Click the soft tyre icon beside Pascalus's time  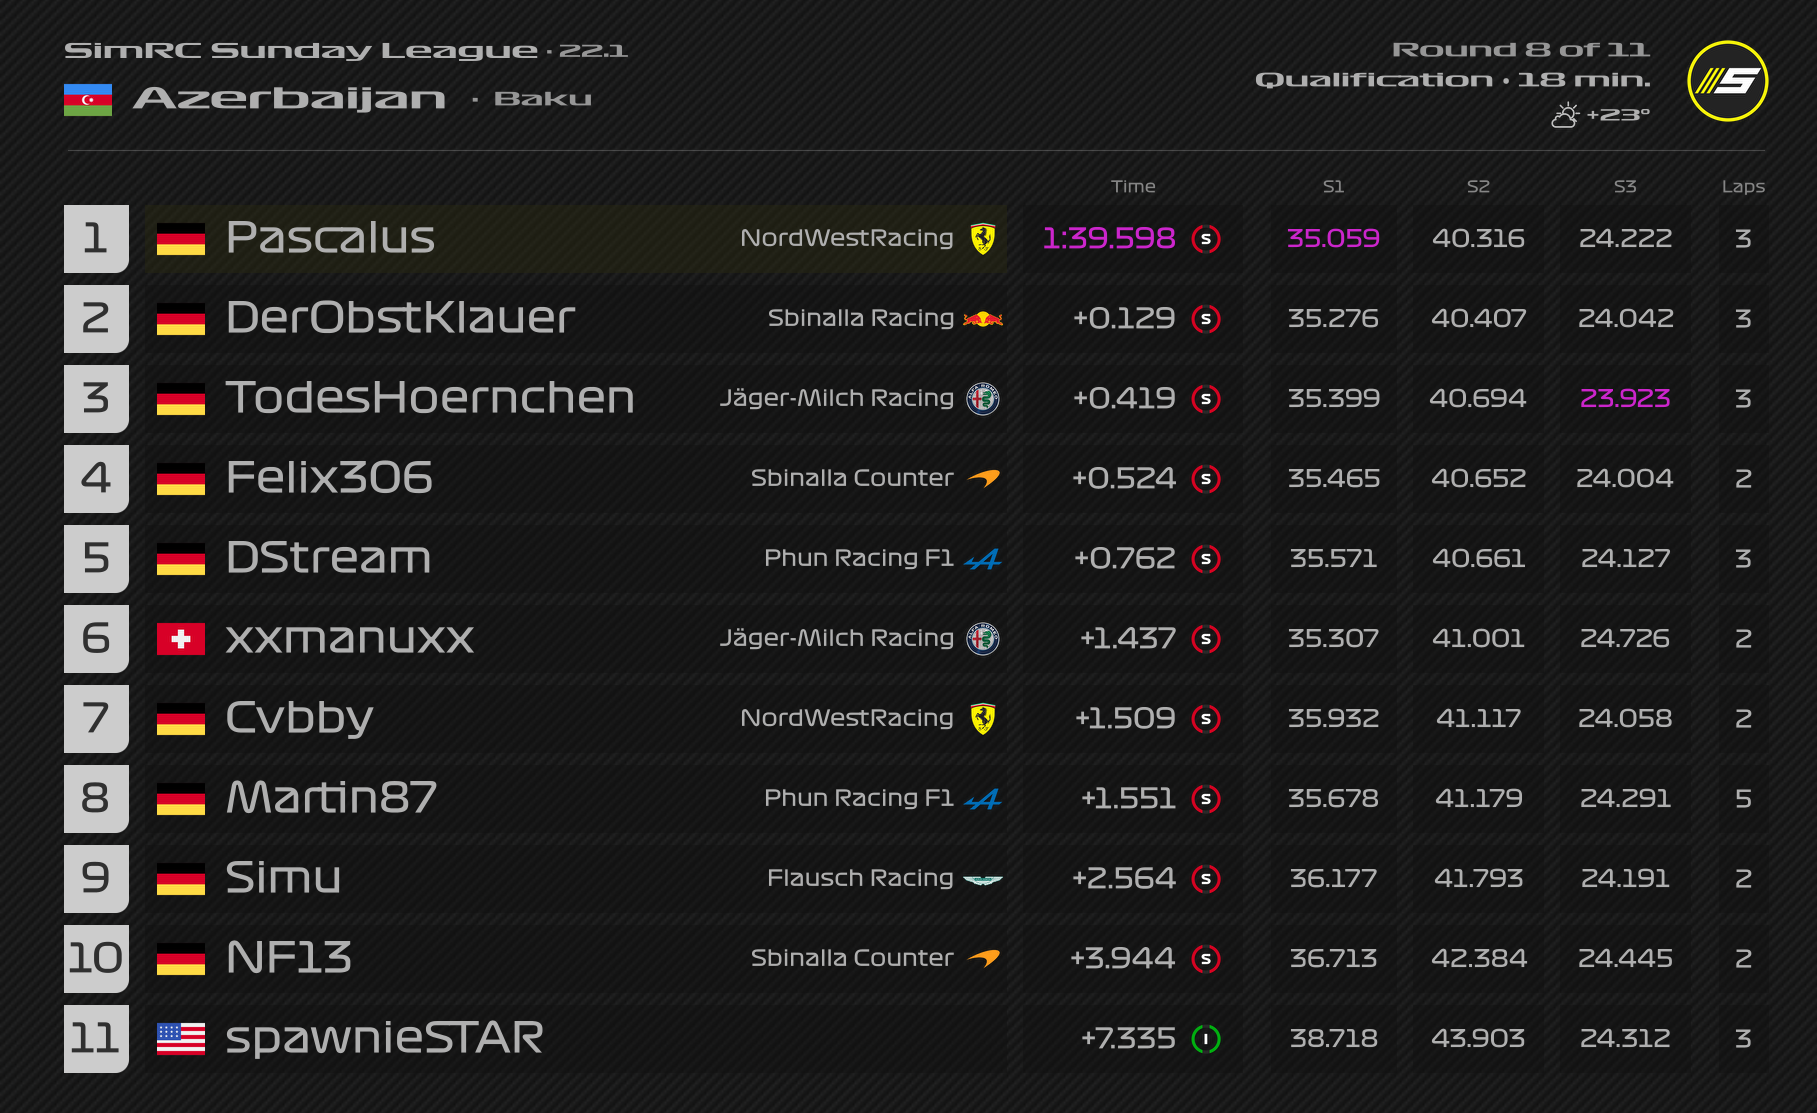[x=1206, y=239]
